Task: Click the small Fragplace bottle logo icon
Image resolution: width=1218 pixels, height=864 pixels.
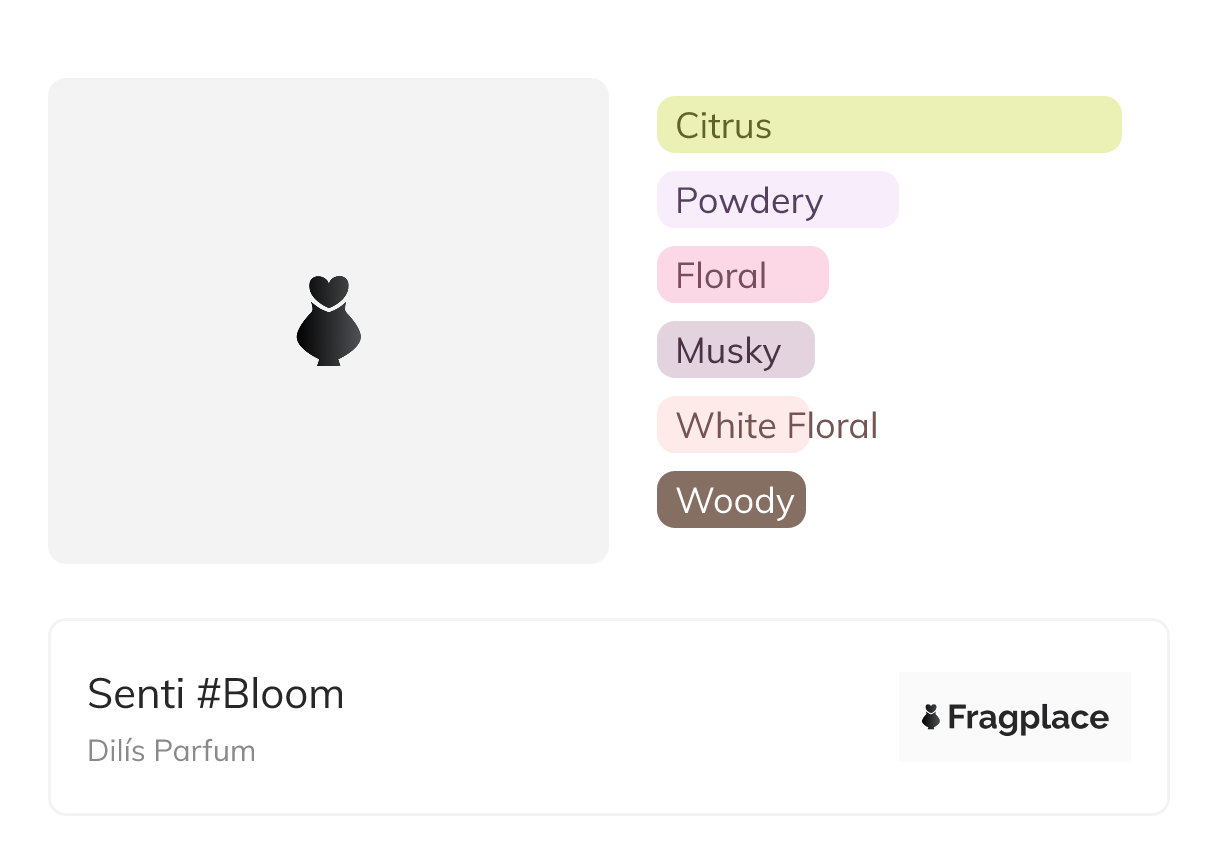Action: (931, 717)
